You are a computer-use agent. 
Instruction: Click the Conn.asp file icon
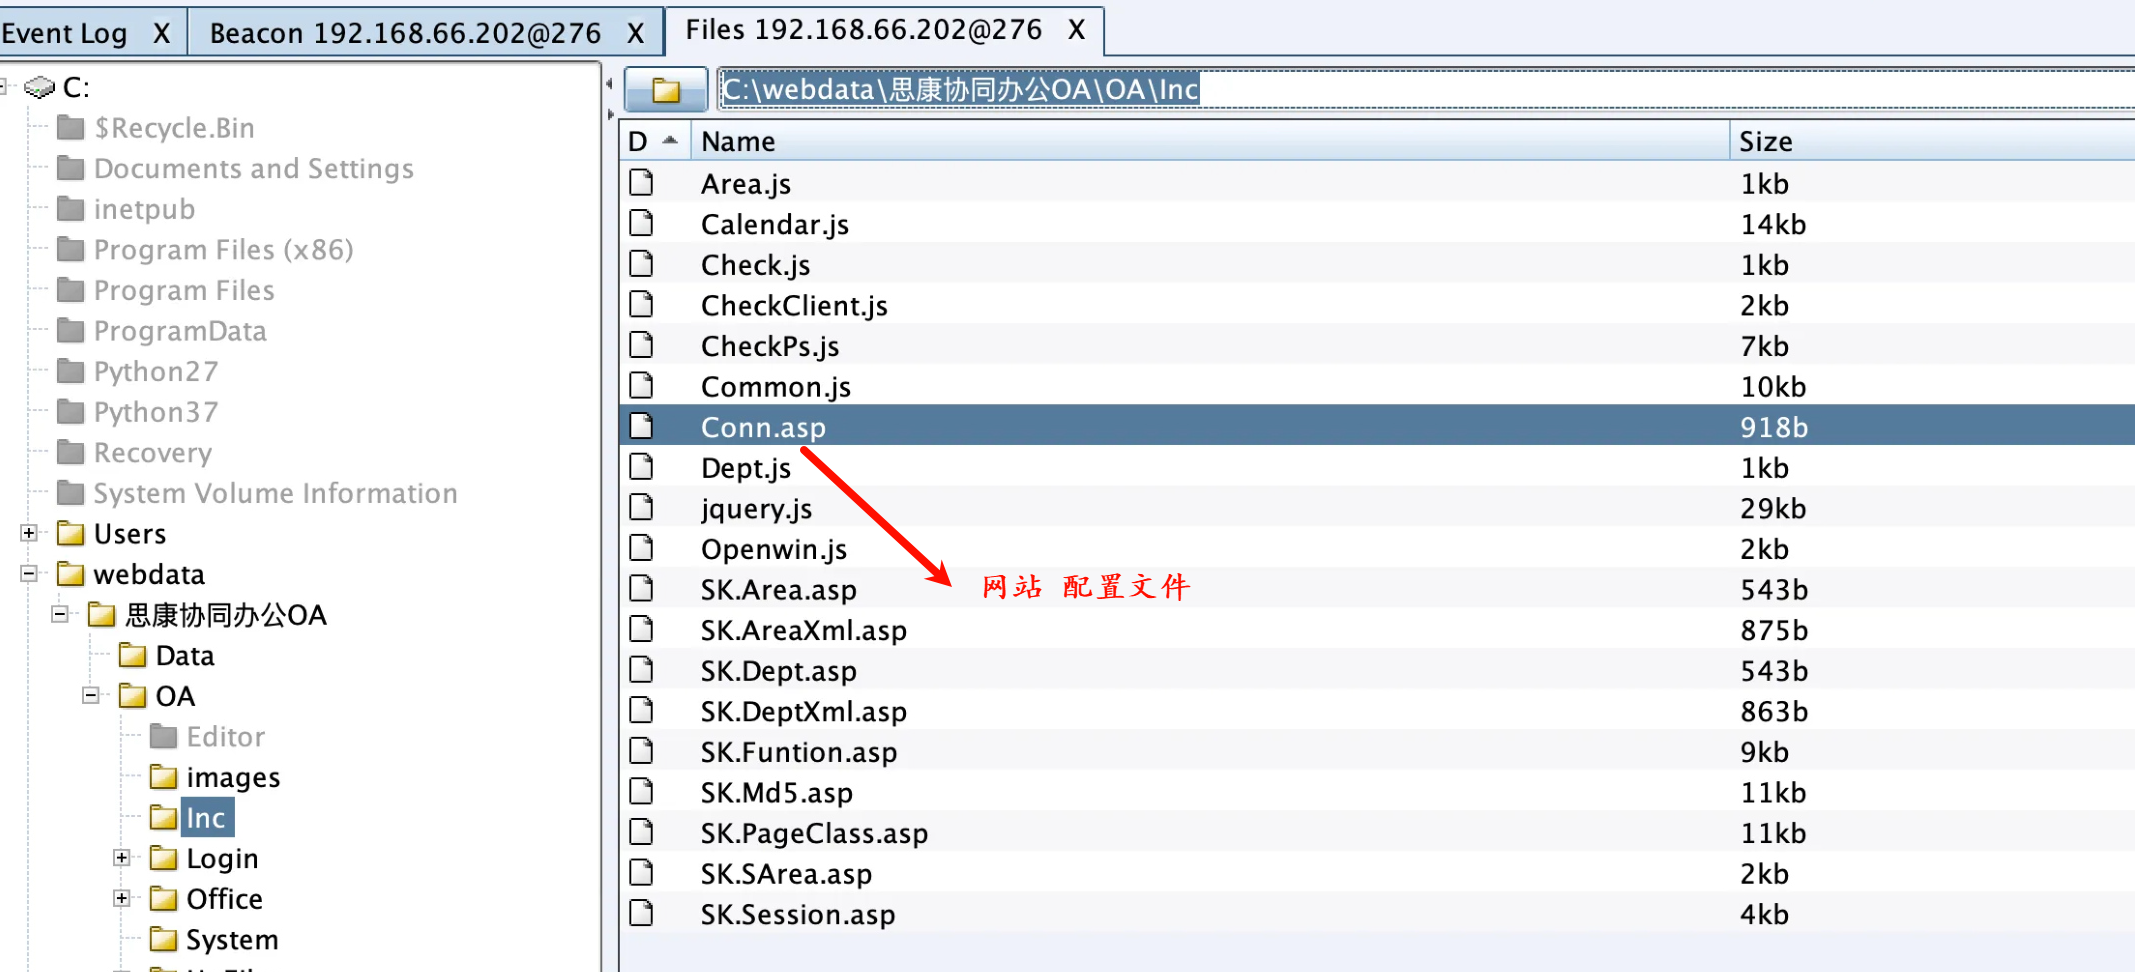click(641, 427)
